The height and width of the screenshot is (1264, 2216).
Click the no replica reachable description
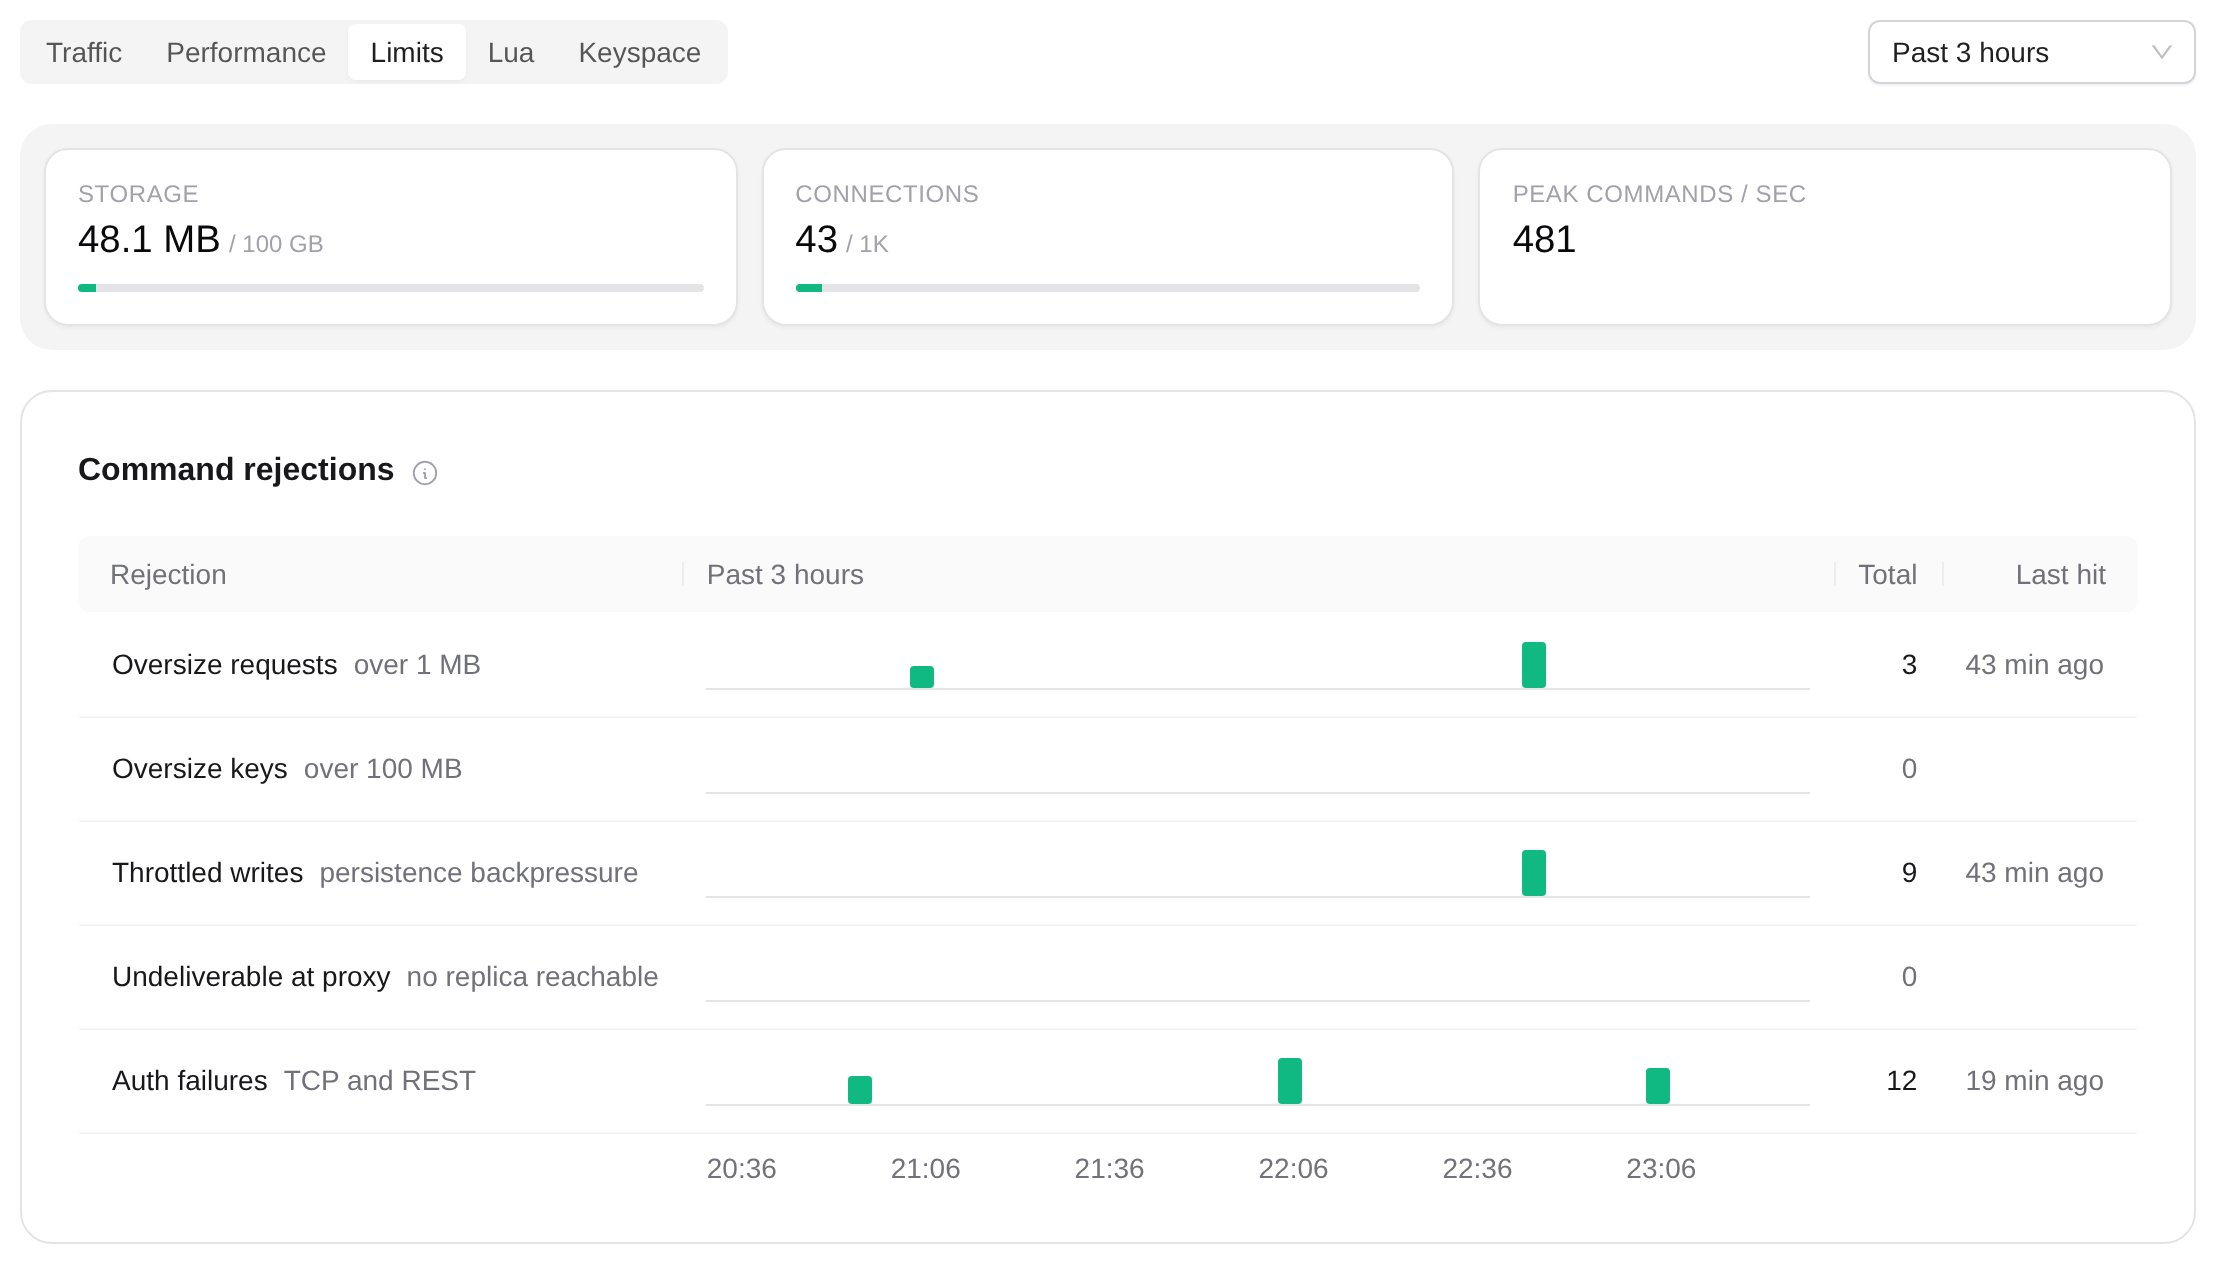[x=532, y=977]
